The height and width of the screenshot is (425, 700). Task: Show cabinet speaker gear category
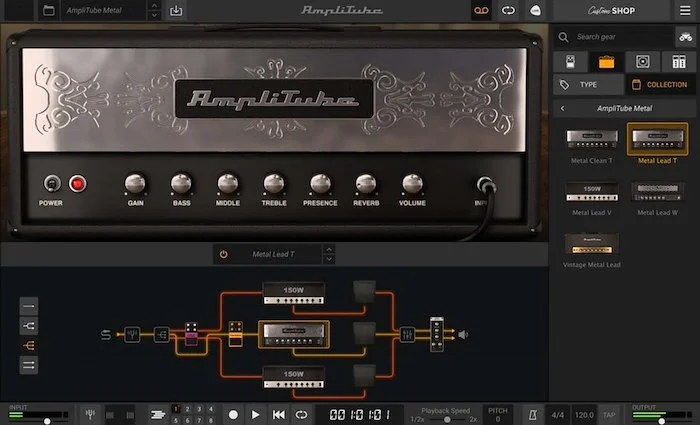[x=642, y=62]
